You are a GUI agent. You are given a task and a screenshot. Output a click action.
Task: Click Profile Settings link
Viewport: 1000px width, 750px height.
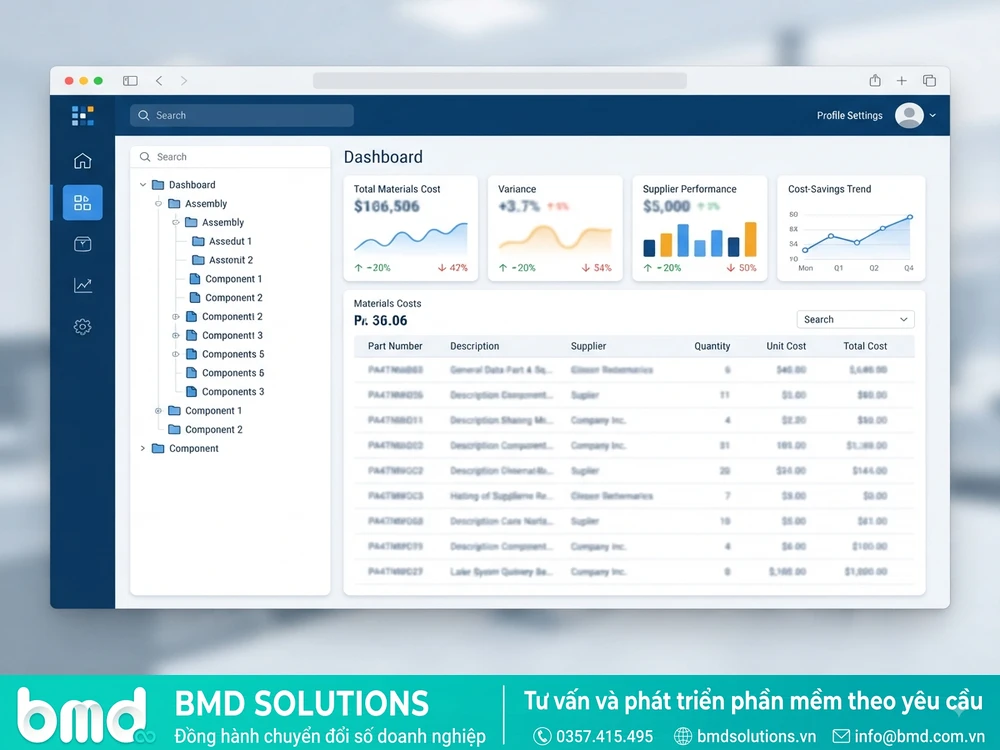click(x=849, y=115)
